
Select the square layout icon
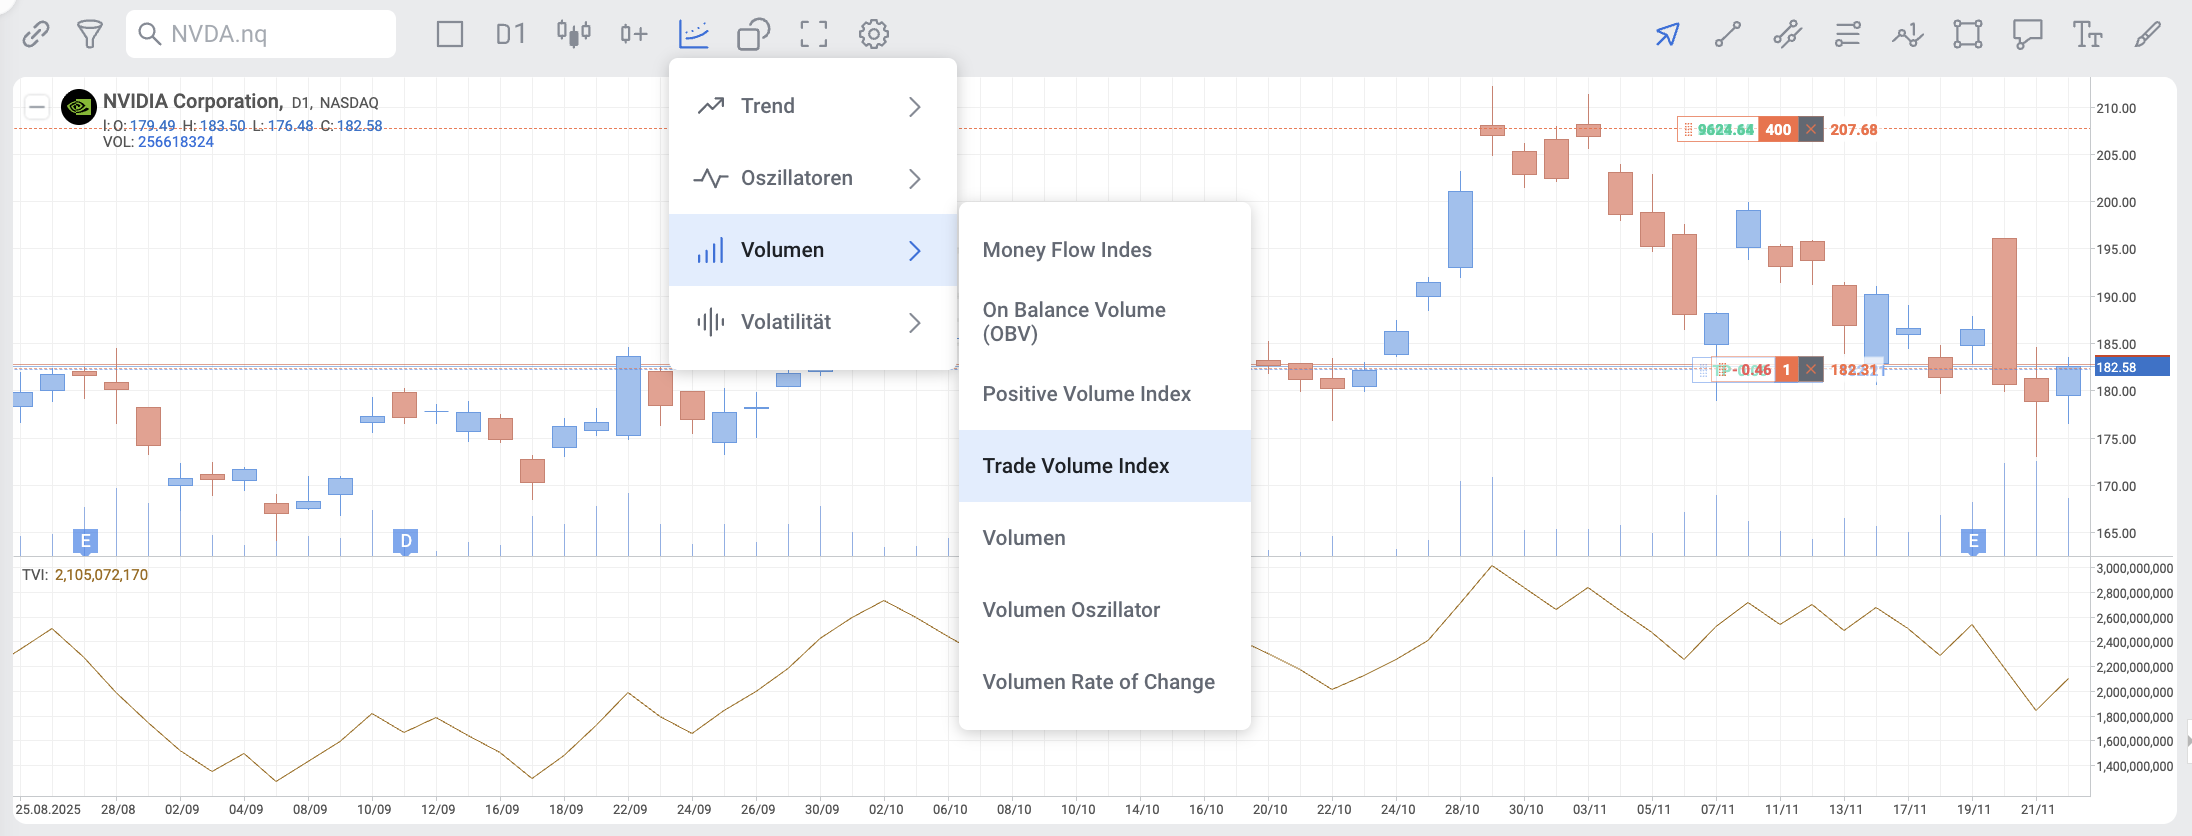tap(450, 34)
